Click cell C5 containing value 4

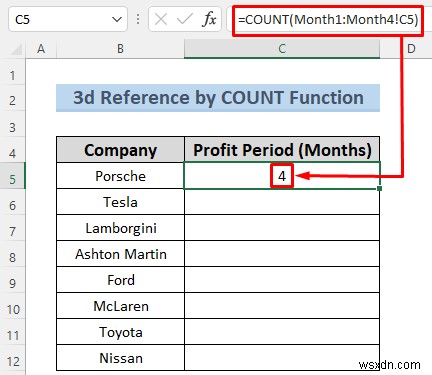point(282,176)
